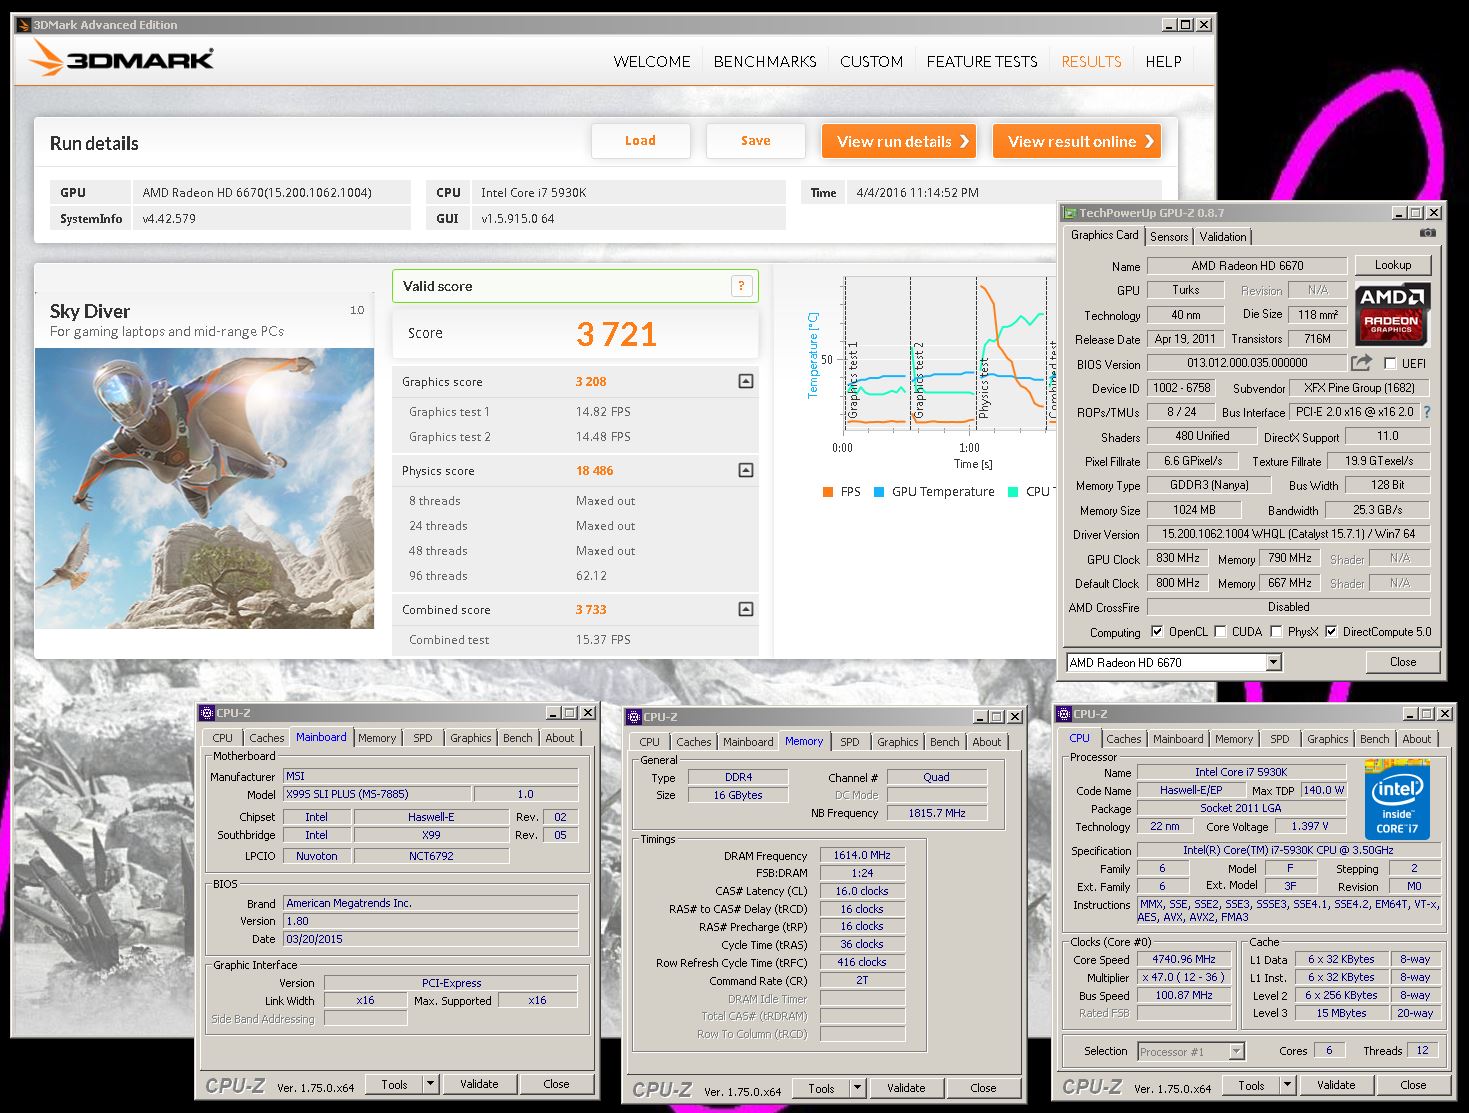Click View result online button
The image size is (1469, 1113).
pos(1076,141)
